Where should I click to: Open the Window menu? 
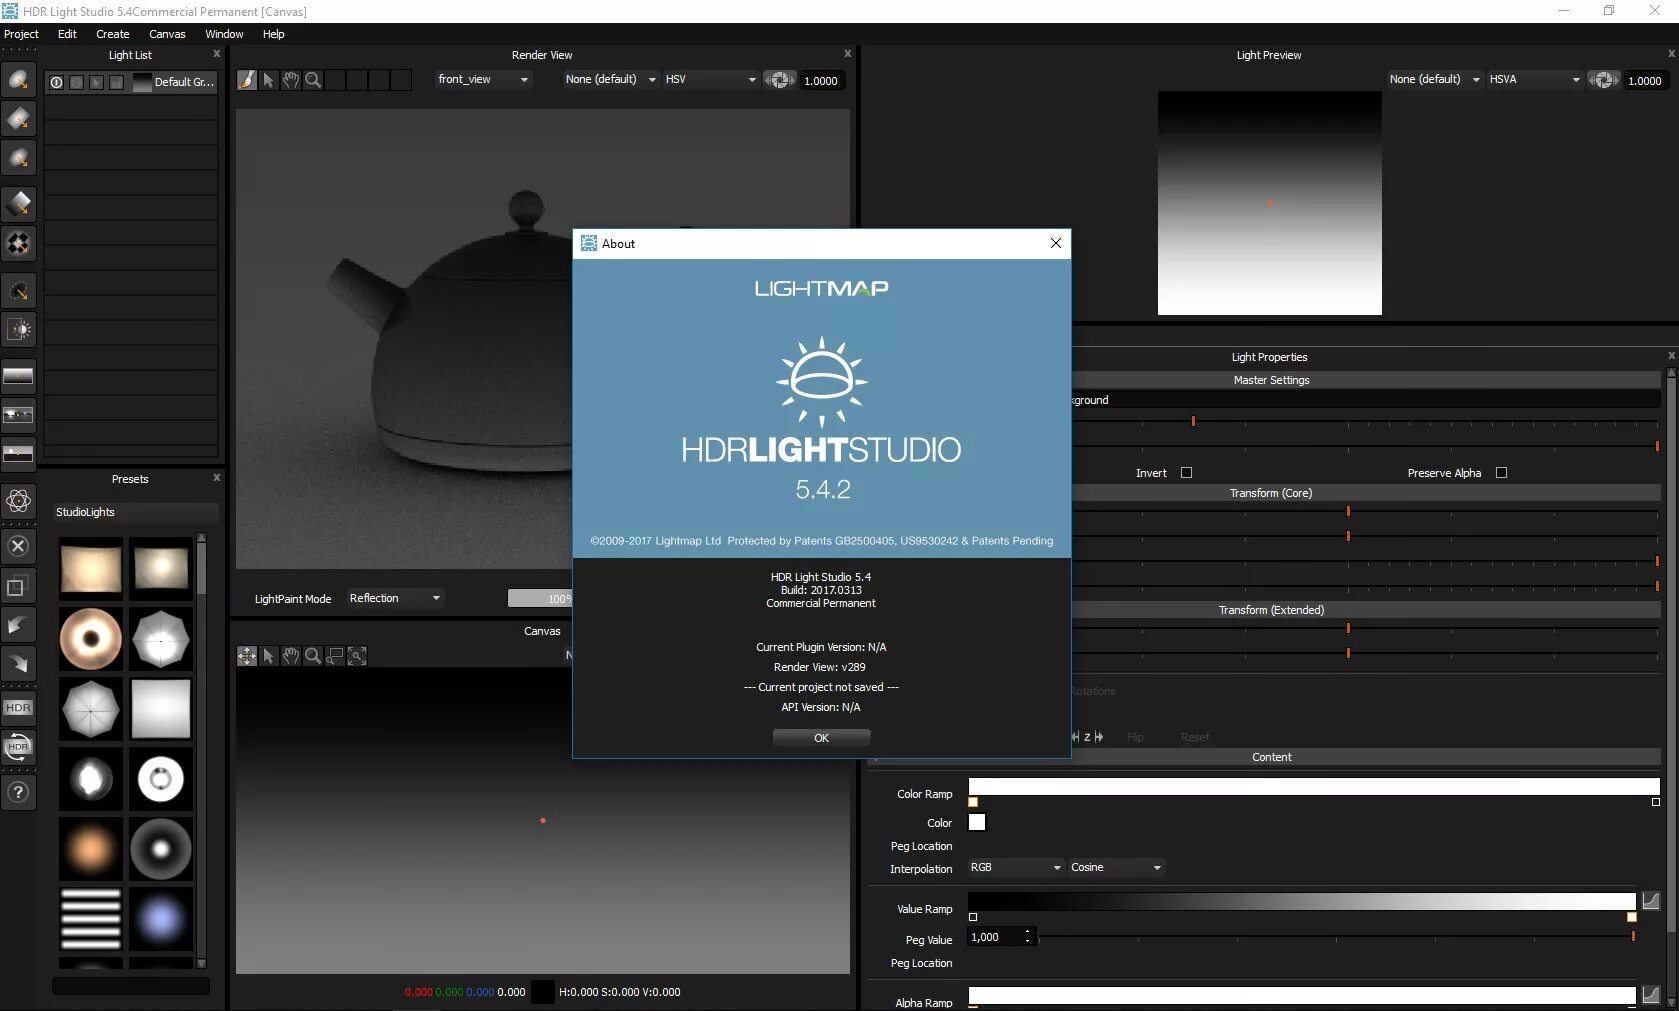pos(224,34)
